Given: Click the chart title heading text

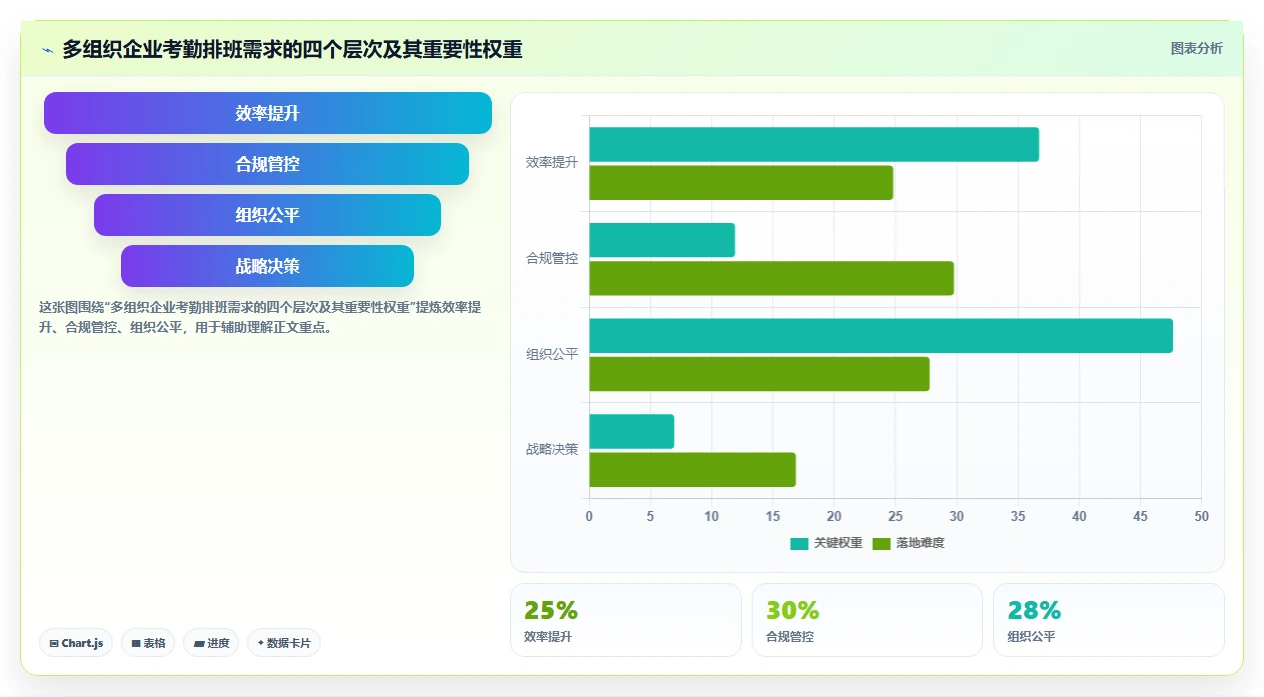Looking at the screenshot, I should 292,49.
